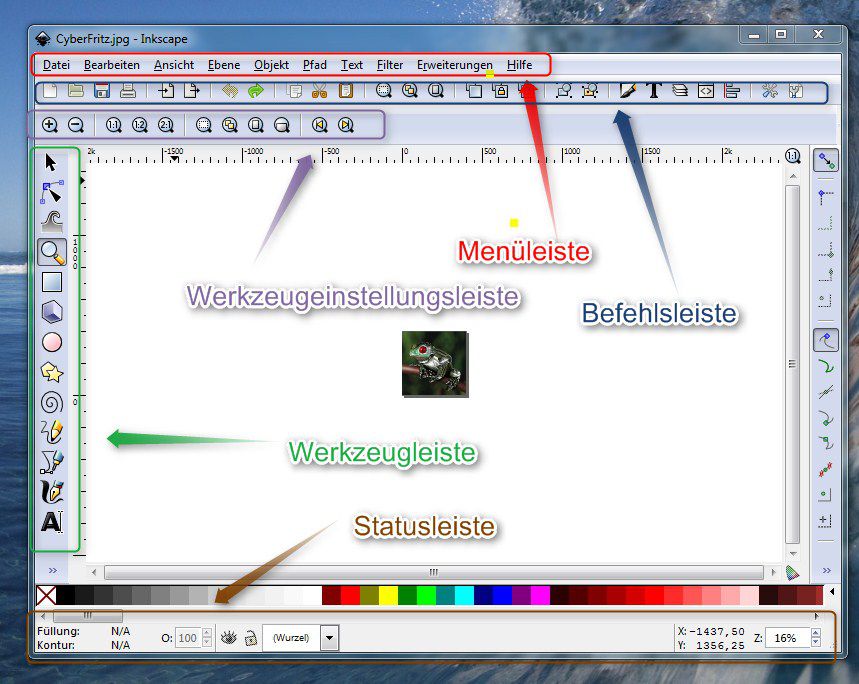Open the Erweiterungen menu
This screenshot has height=684, width=859.
coord(454,65)
